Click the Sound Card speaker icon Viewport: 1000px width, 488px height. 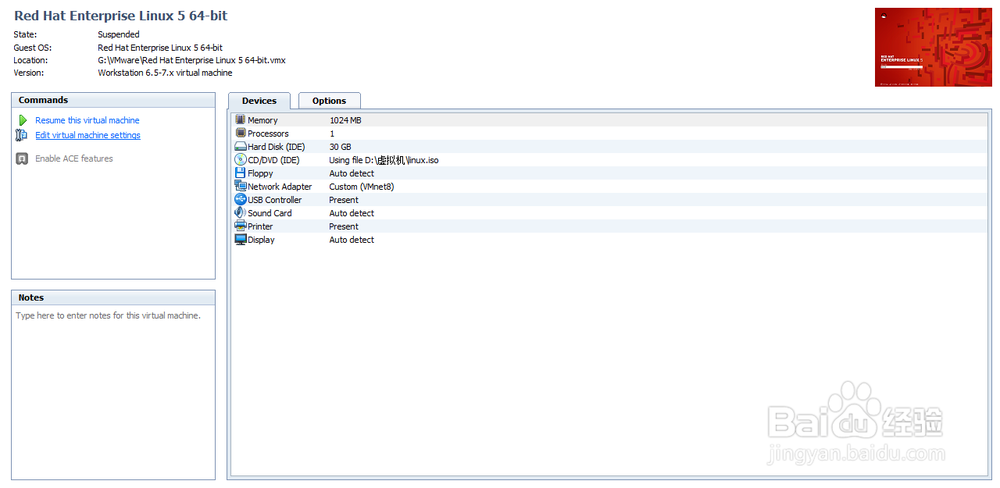[x=240, y=212]
